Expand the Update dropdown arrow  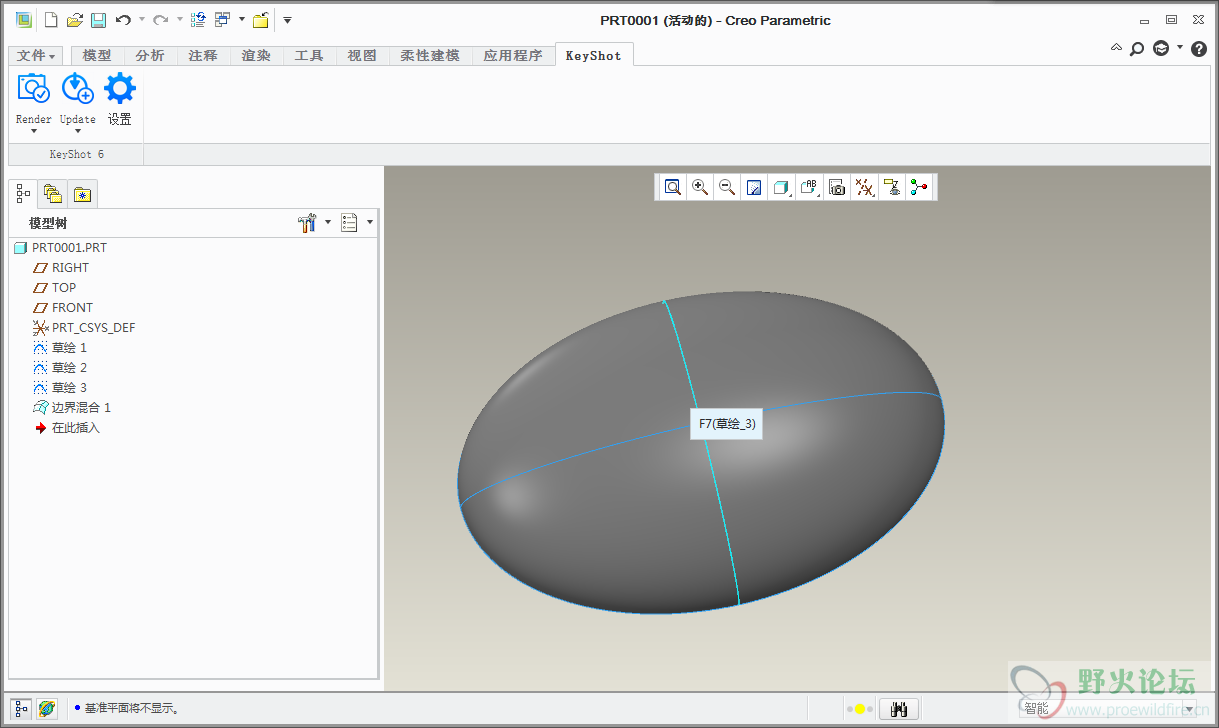click(77, 130)
